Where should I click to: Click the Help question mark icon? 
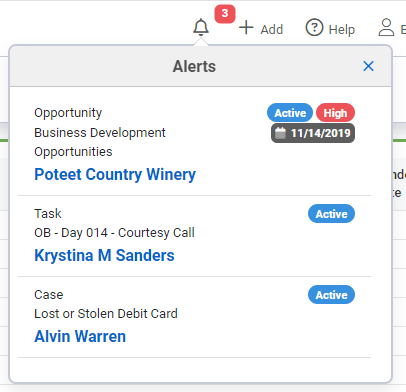[314, 27]
